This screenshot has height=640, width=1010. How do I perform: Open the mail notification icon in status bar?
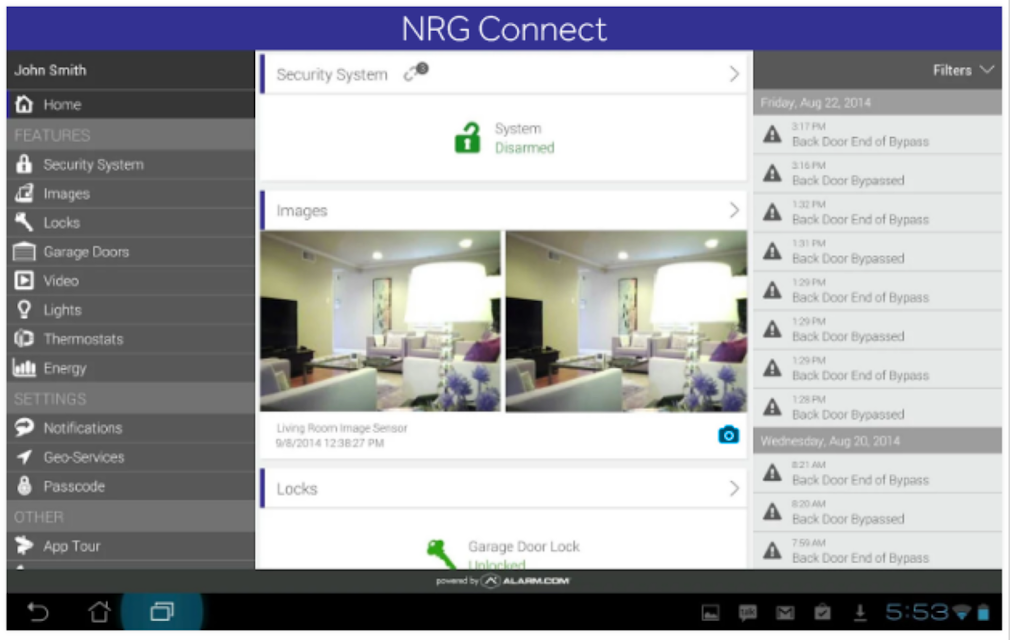tap(785, 612)
